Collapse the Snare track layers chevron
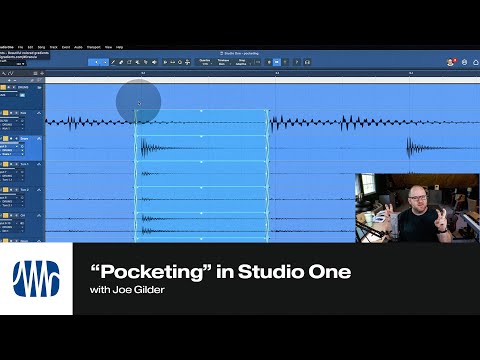Viewport: 480px width, 360px height. [39, 138]
